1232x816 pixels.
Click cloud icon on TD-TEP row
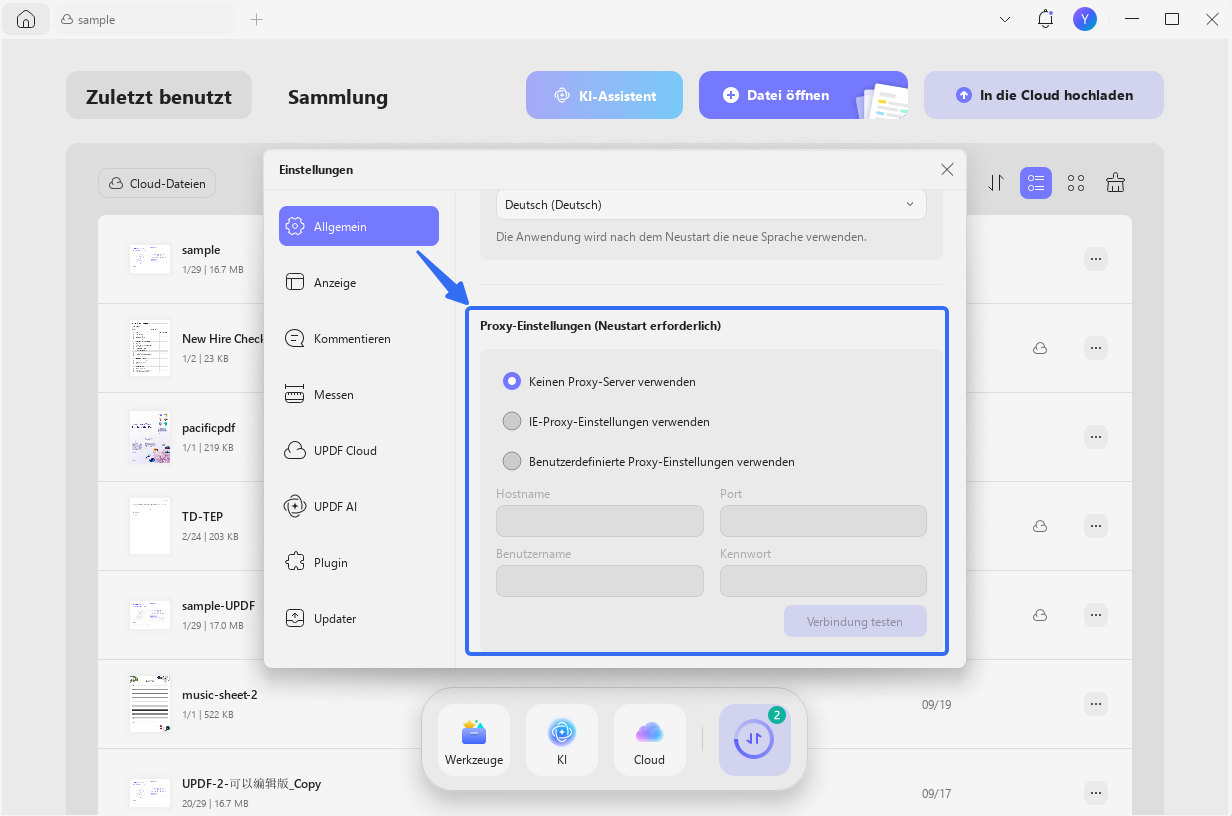[x=1040, y=526]
